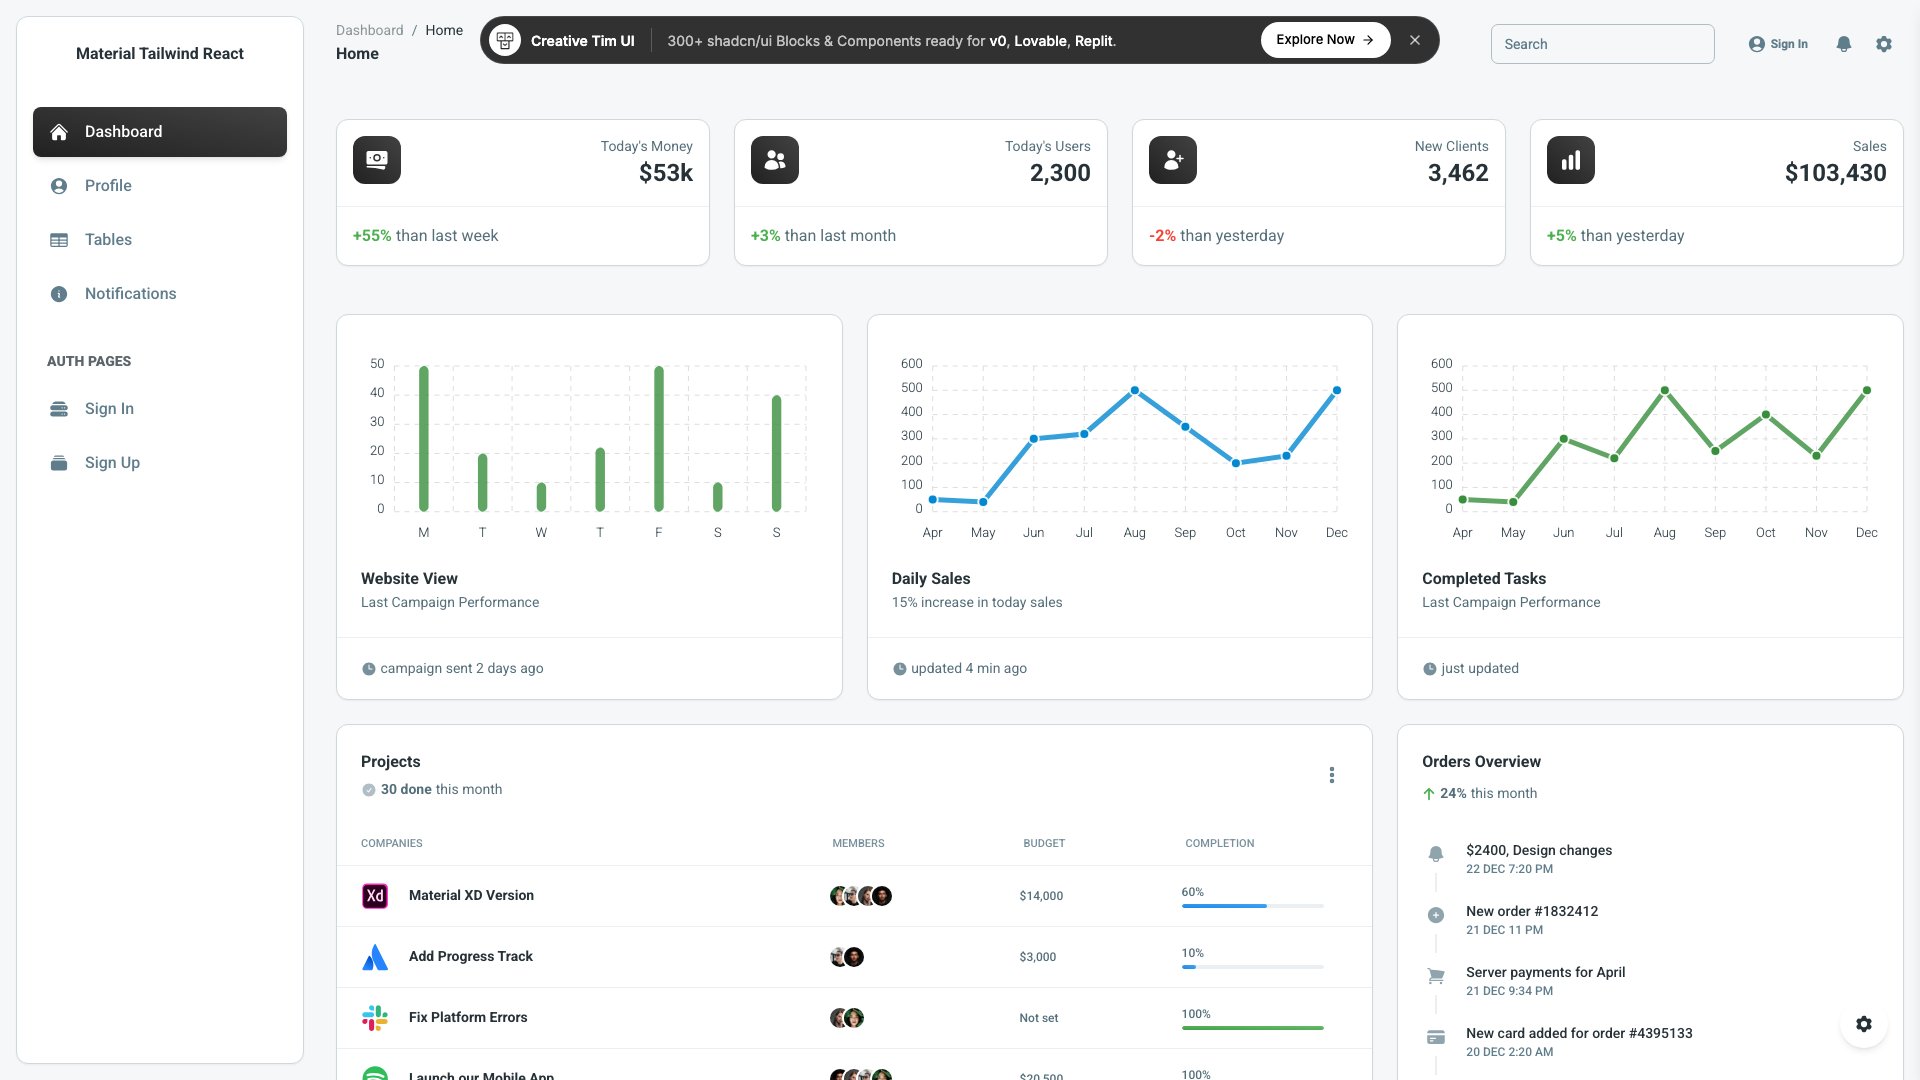This screenshot has height=1080, width=1920.
Task: Click the shopping cart icon in Orders Overview
Action: click(x=1436, y=975)
